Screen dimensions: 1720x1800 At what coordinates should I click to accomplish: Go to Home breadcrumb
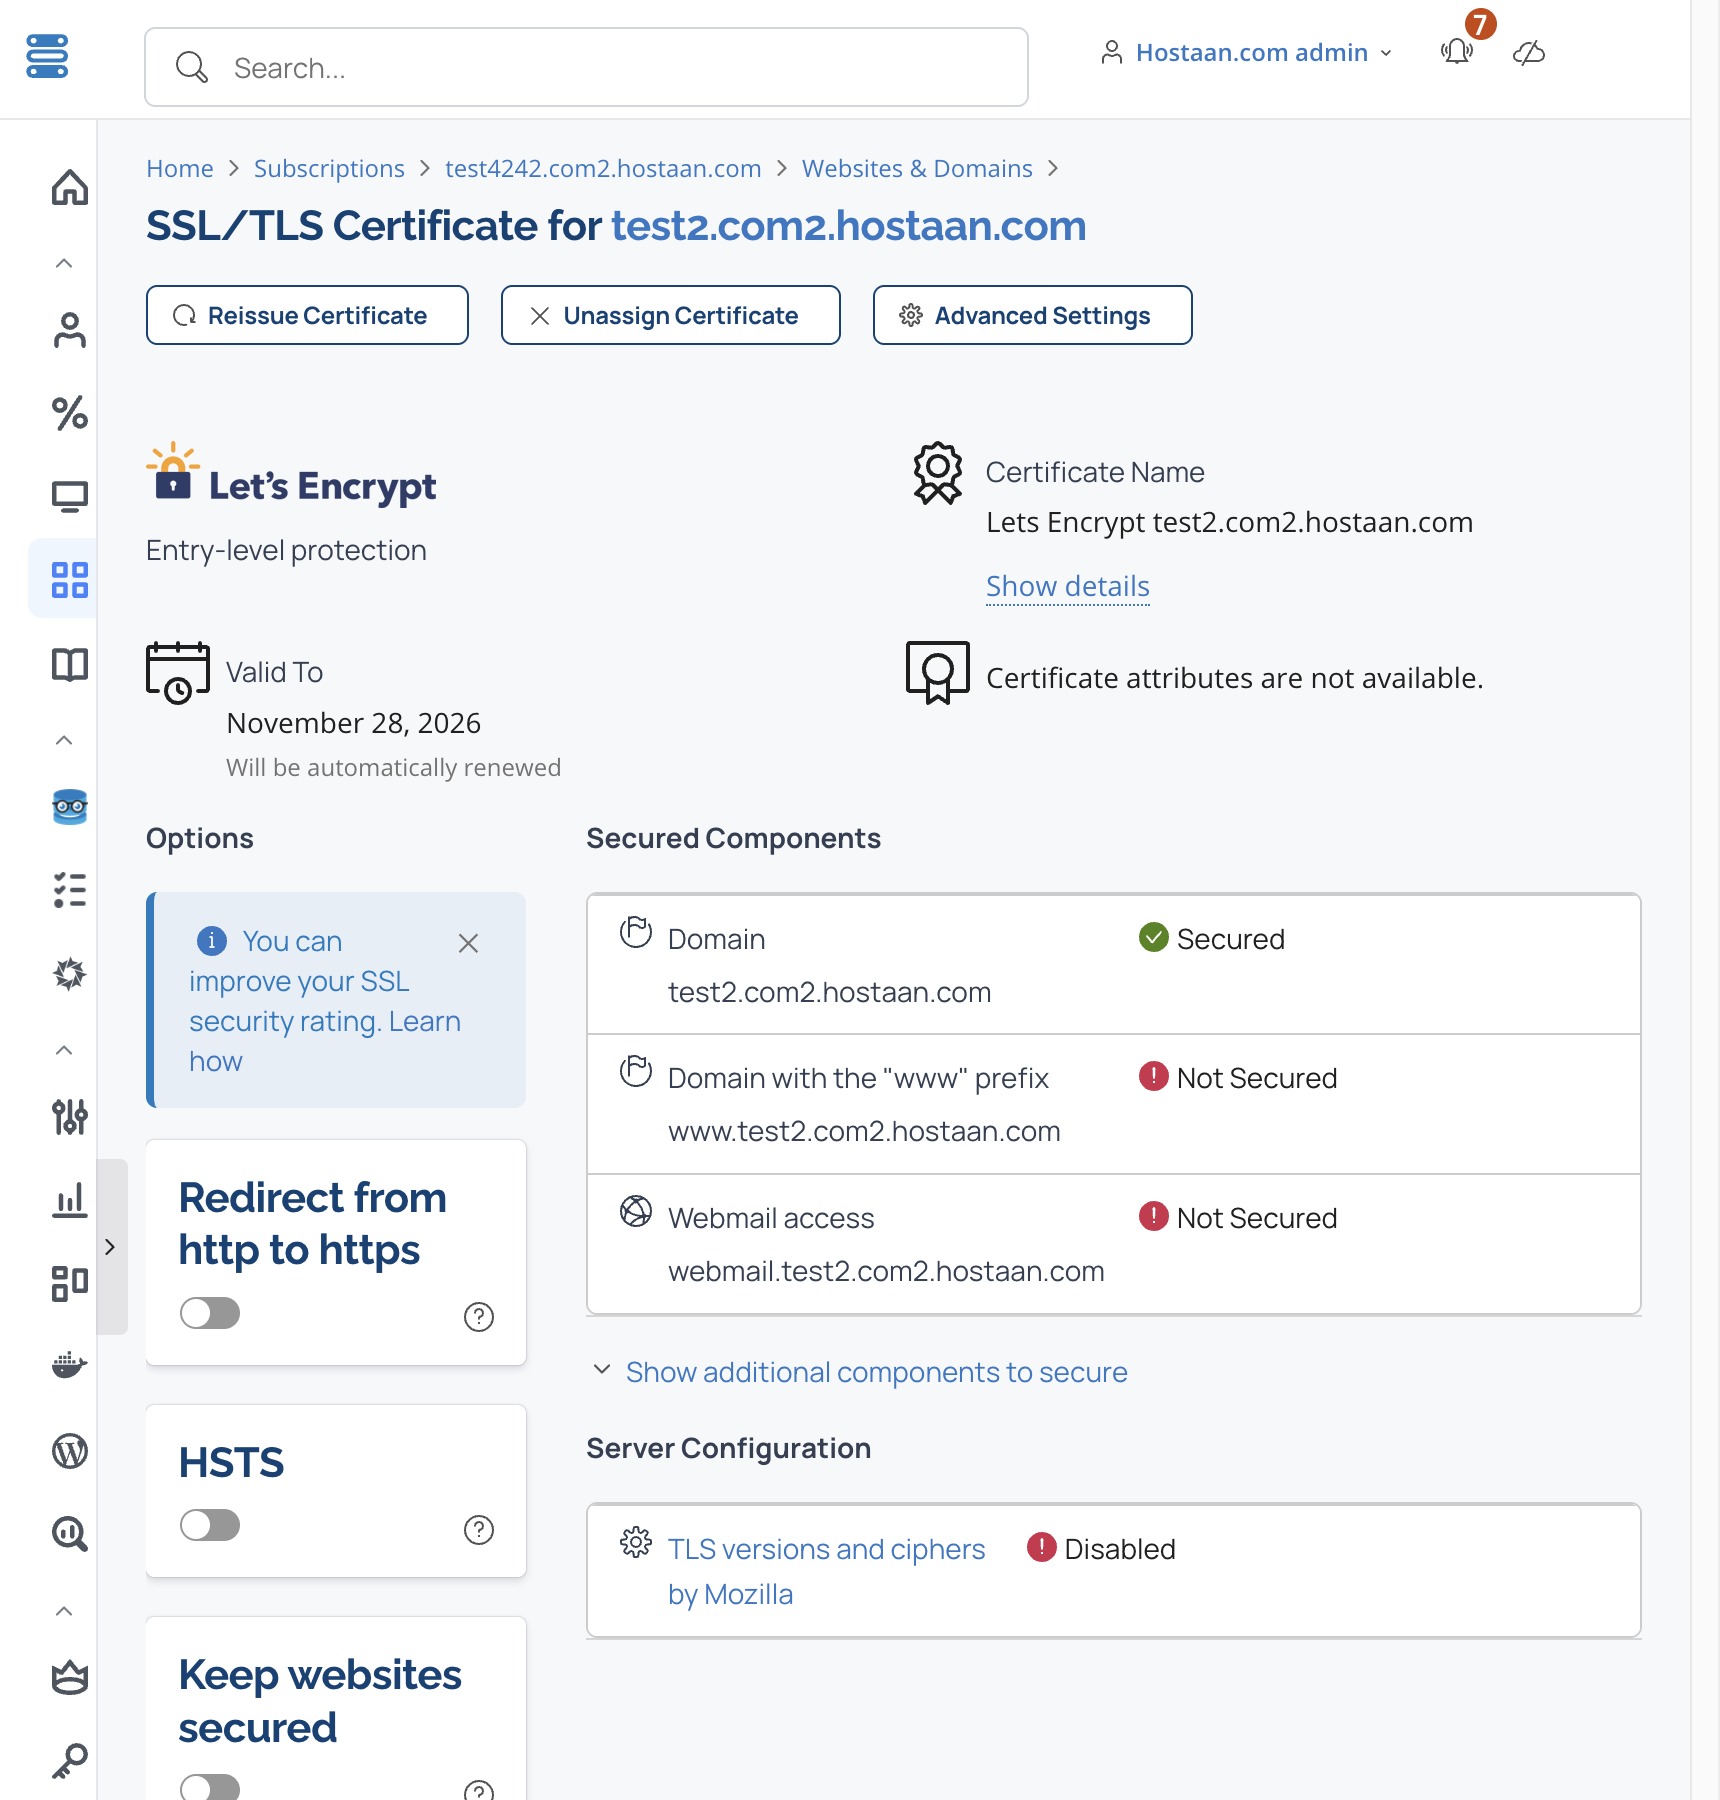click(180, 168)
